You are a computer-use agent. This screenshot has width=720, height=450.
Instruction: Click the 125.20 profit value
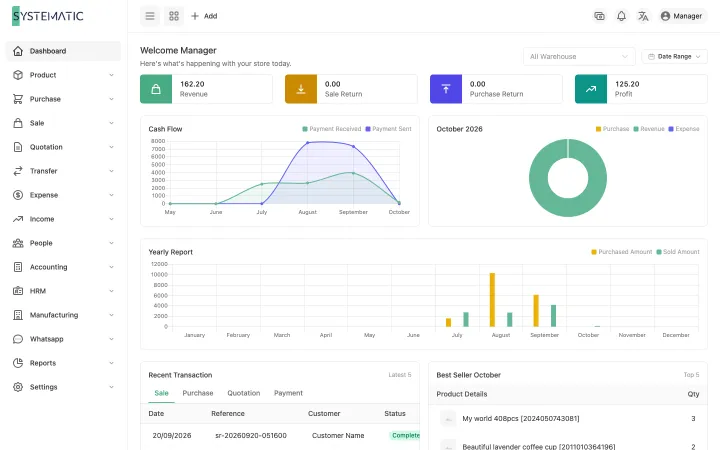[627, 84]
